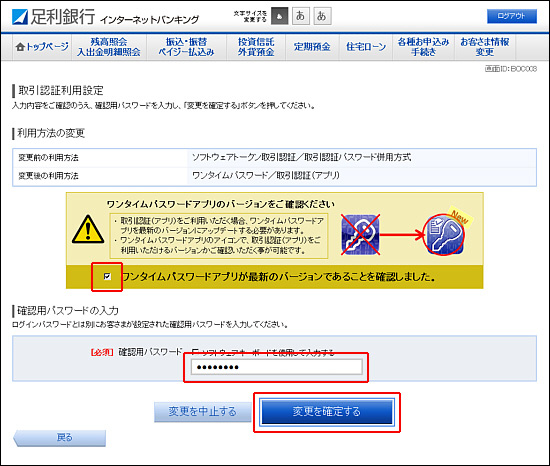Image resolution: width=550 pixels, height=466 pixels.
Task: Open the 住宅ローン menu
Action: [366, 47]
